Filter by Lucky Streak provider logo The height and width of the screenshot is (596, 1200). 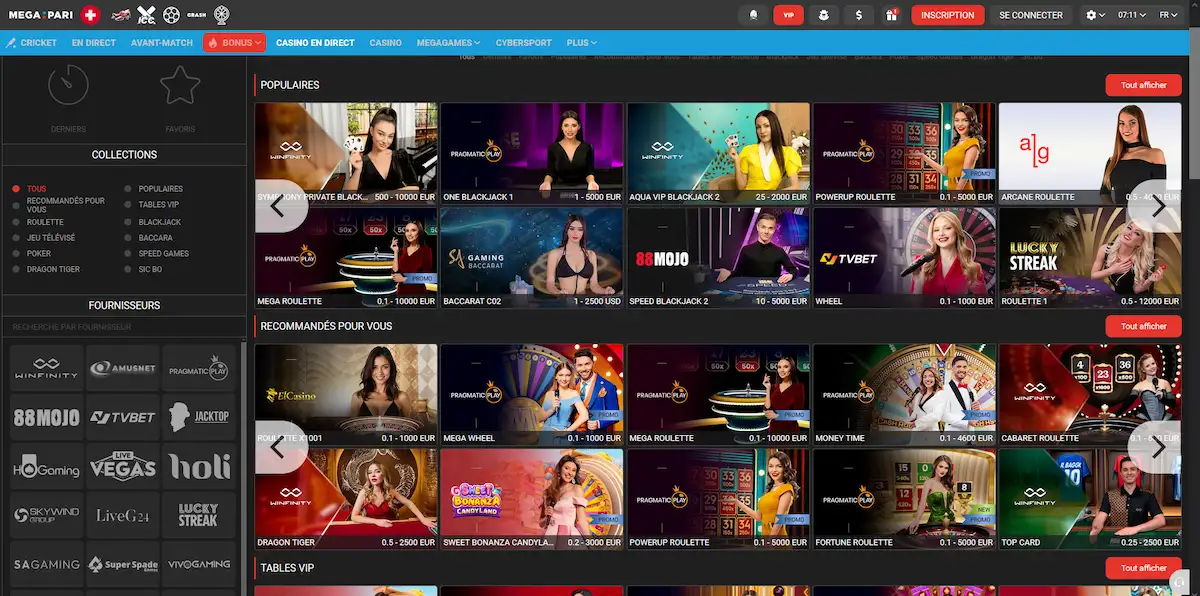(x=199, y=515)
